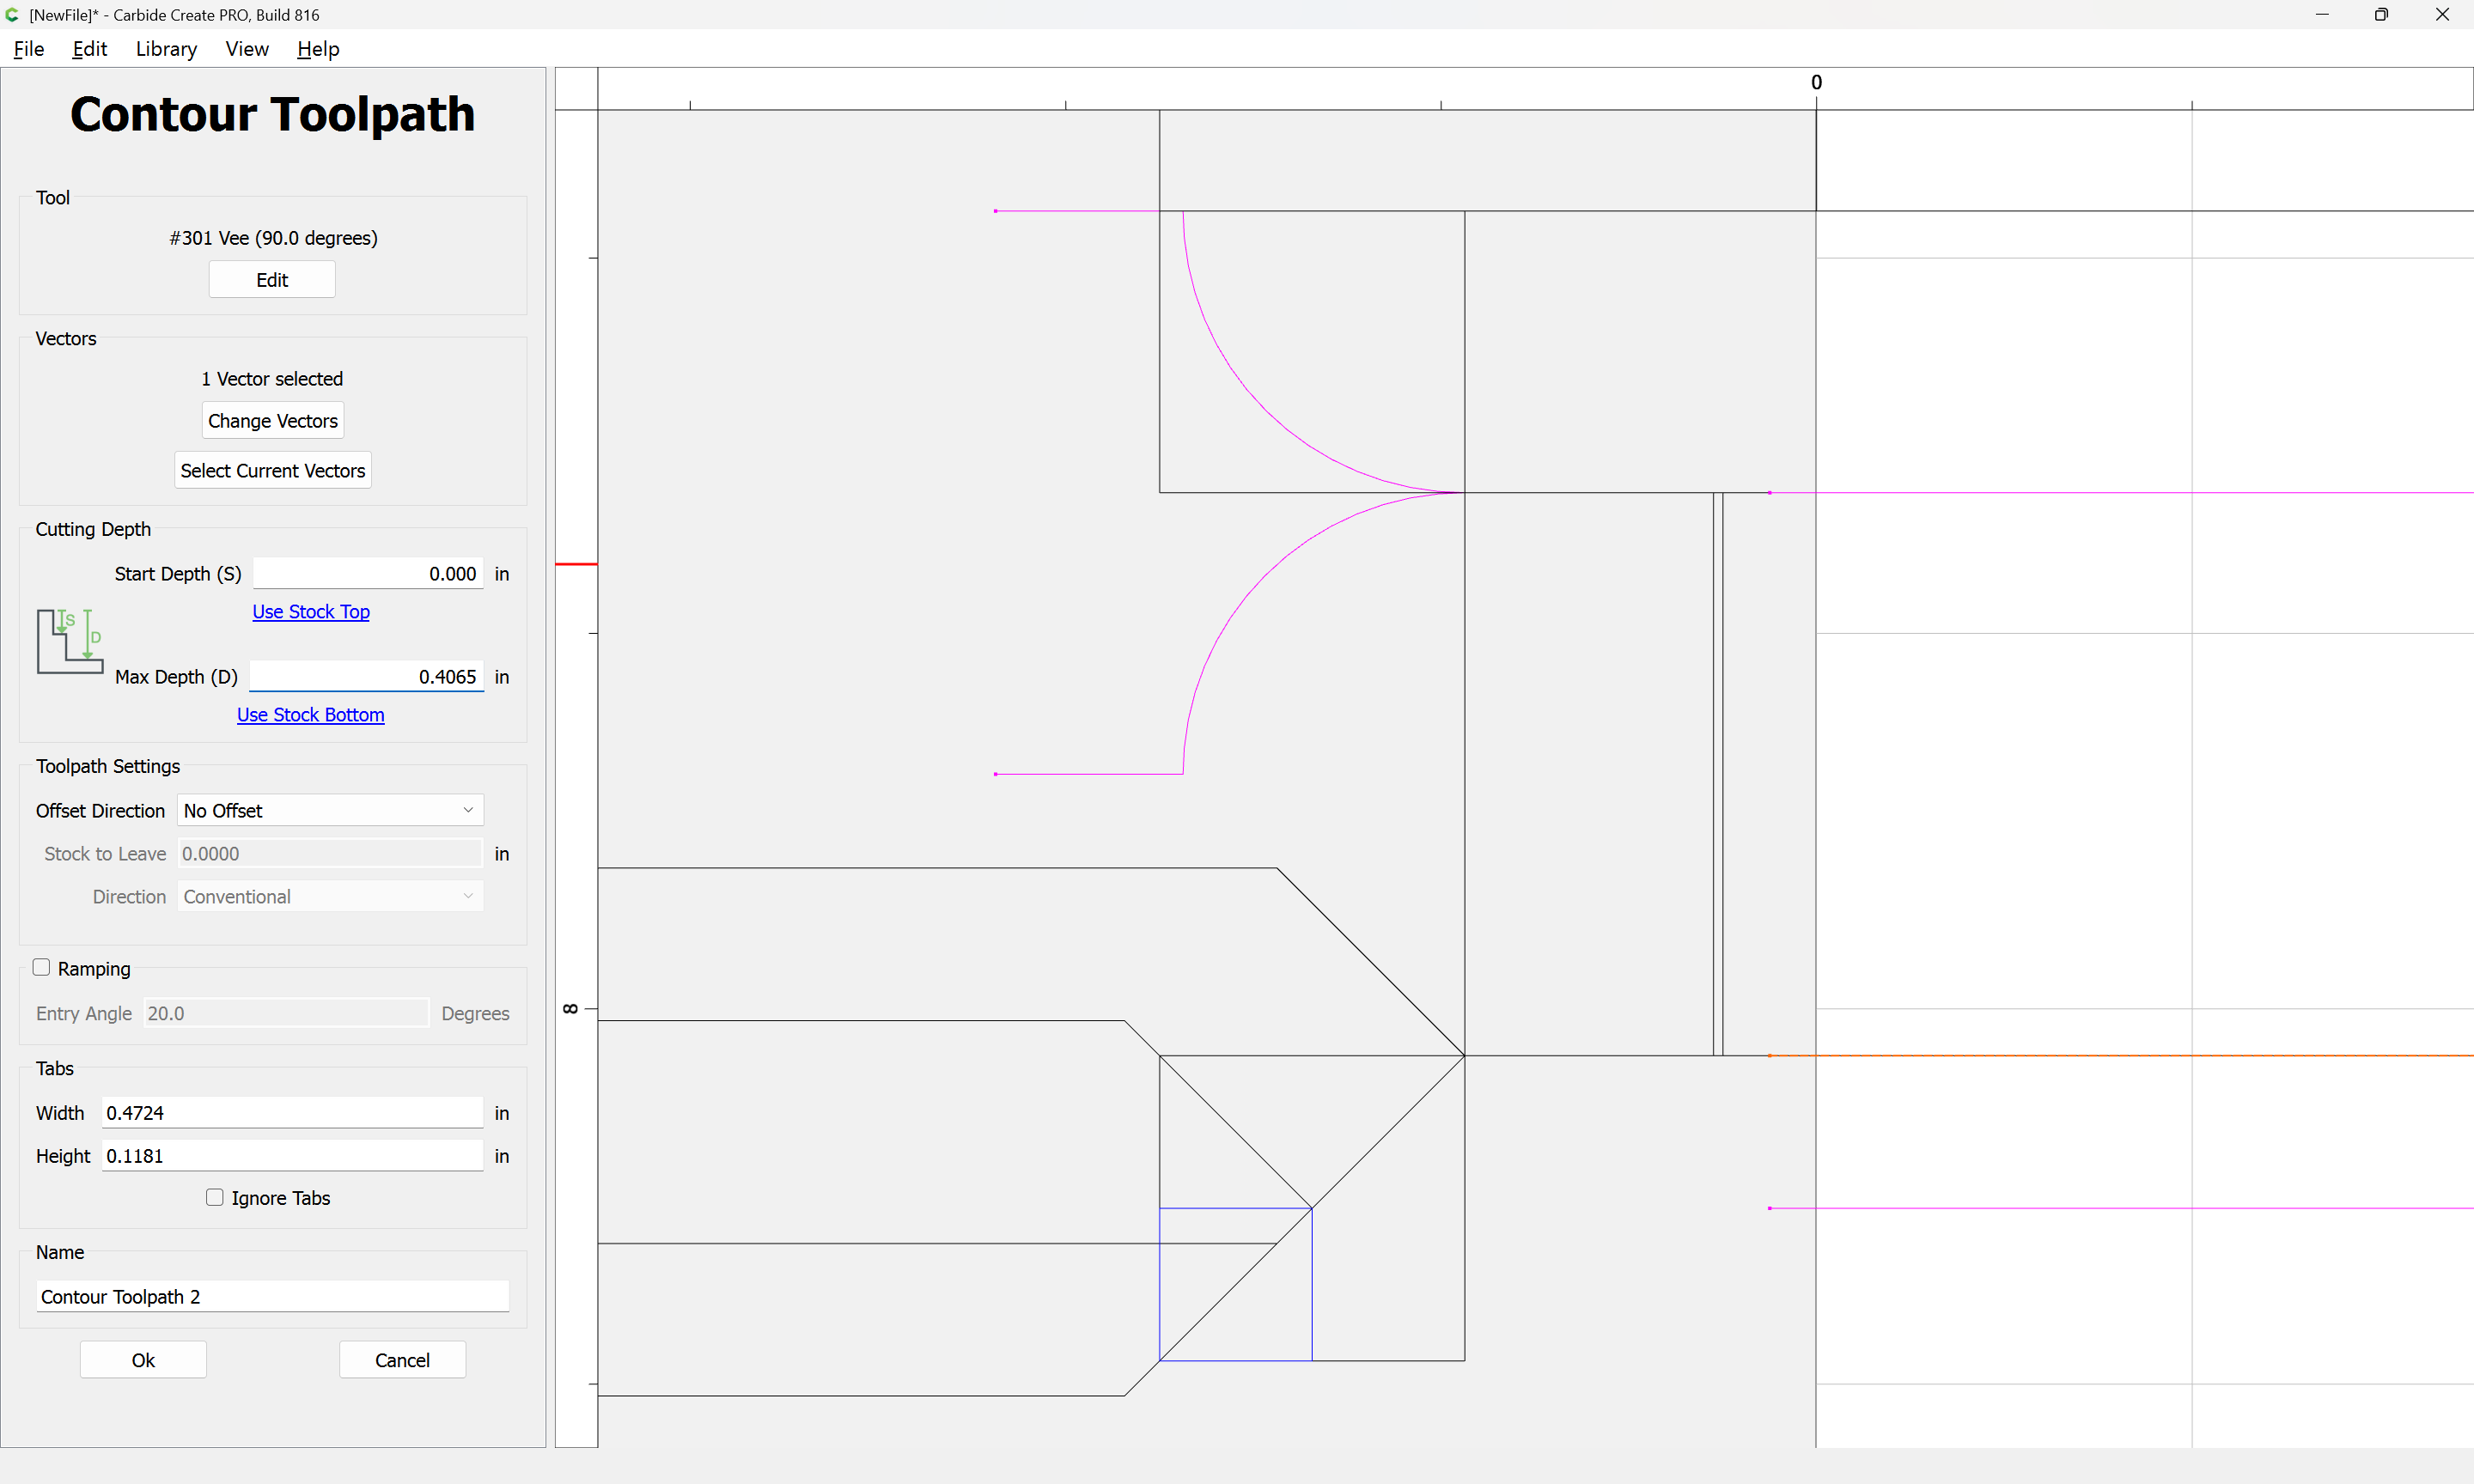This screenshot has height=1484, width=2474.
Task: Open the Offset Direction dropdown
Action: (x=330, y=810)
